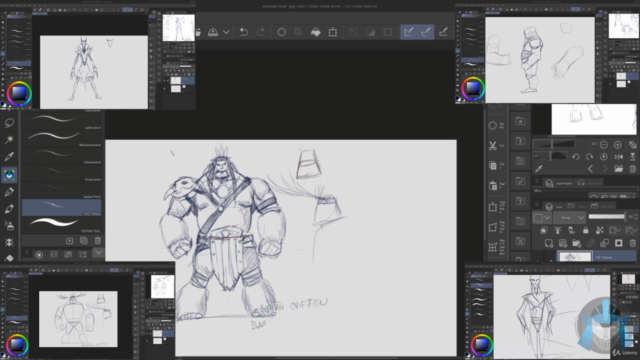Select the highlighted Pencil tool icon
The image size is (640, 360).
(x=9, y=175)
